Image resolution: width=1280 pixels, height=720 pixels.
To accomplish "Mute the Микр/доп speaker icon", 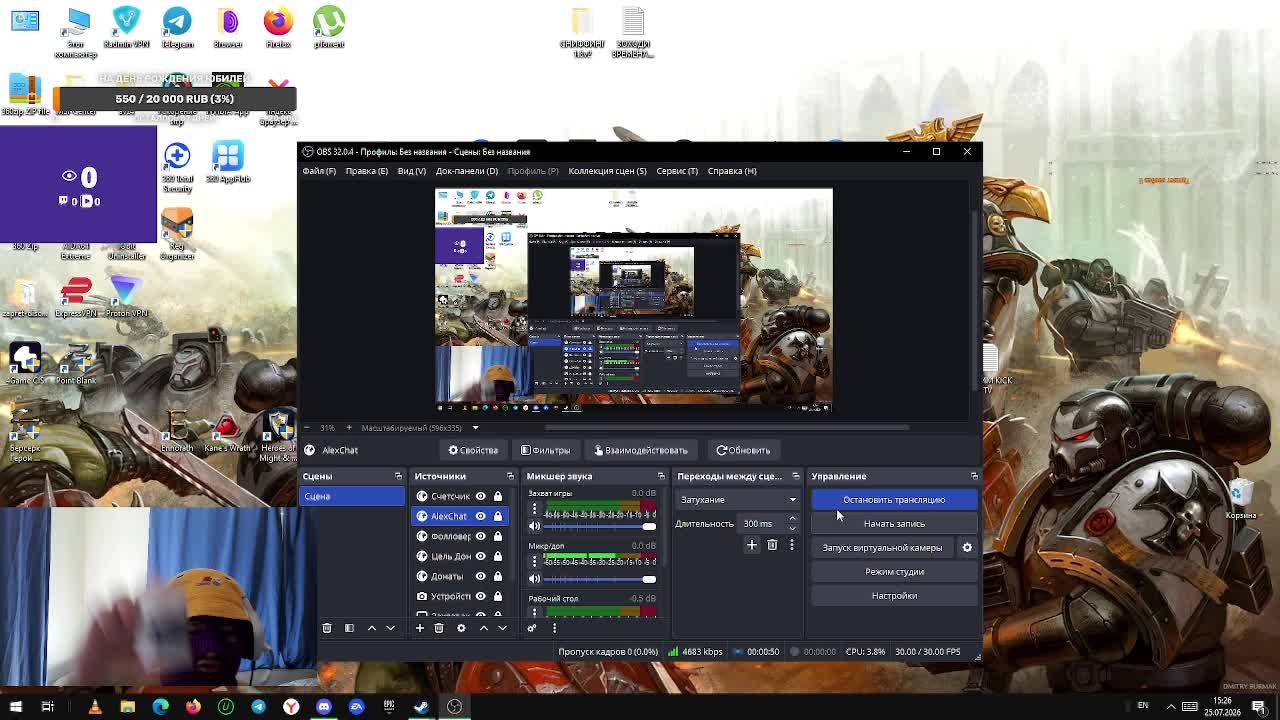I will (x=534, y=579).
